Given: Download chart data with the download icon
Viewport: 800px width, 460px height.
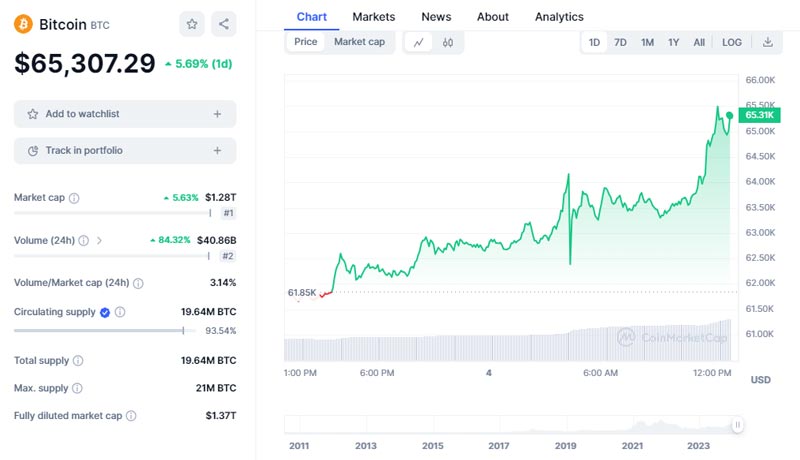Looking at the screenshot, I should [x=767, y=42].
